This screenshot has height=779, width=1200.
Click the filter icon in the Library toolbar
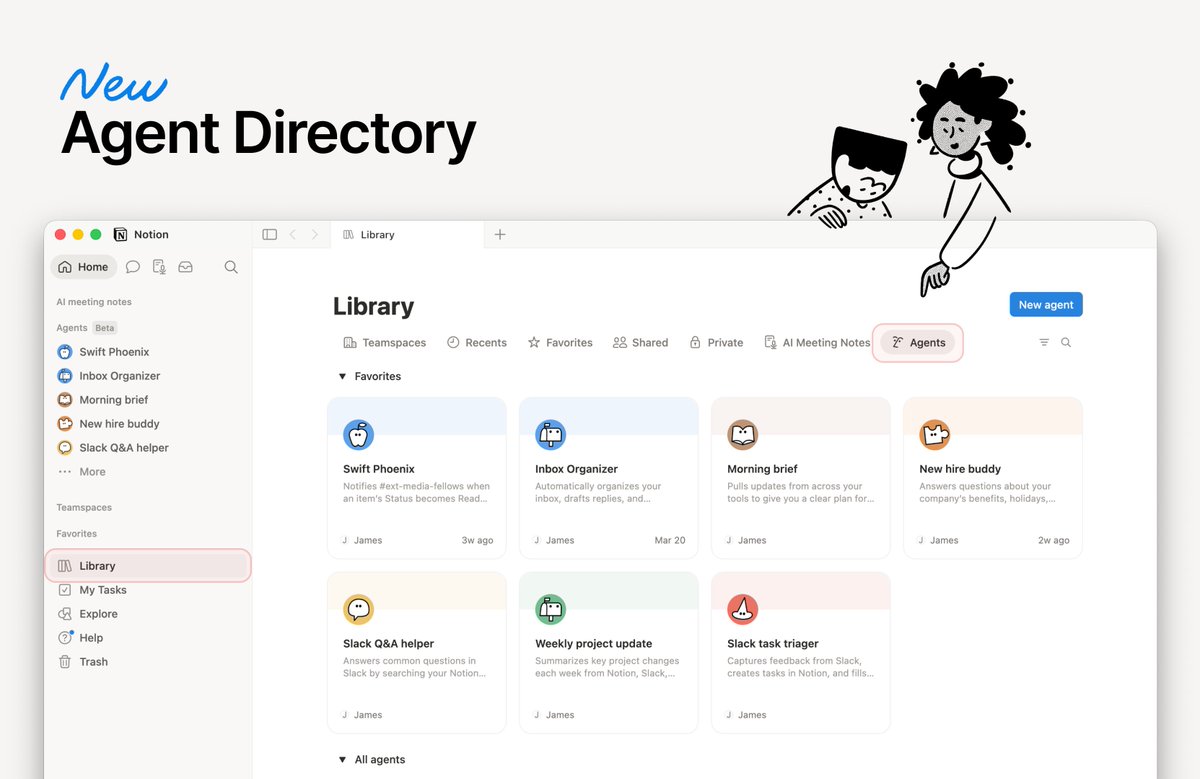pos(1044,343)
